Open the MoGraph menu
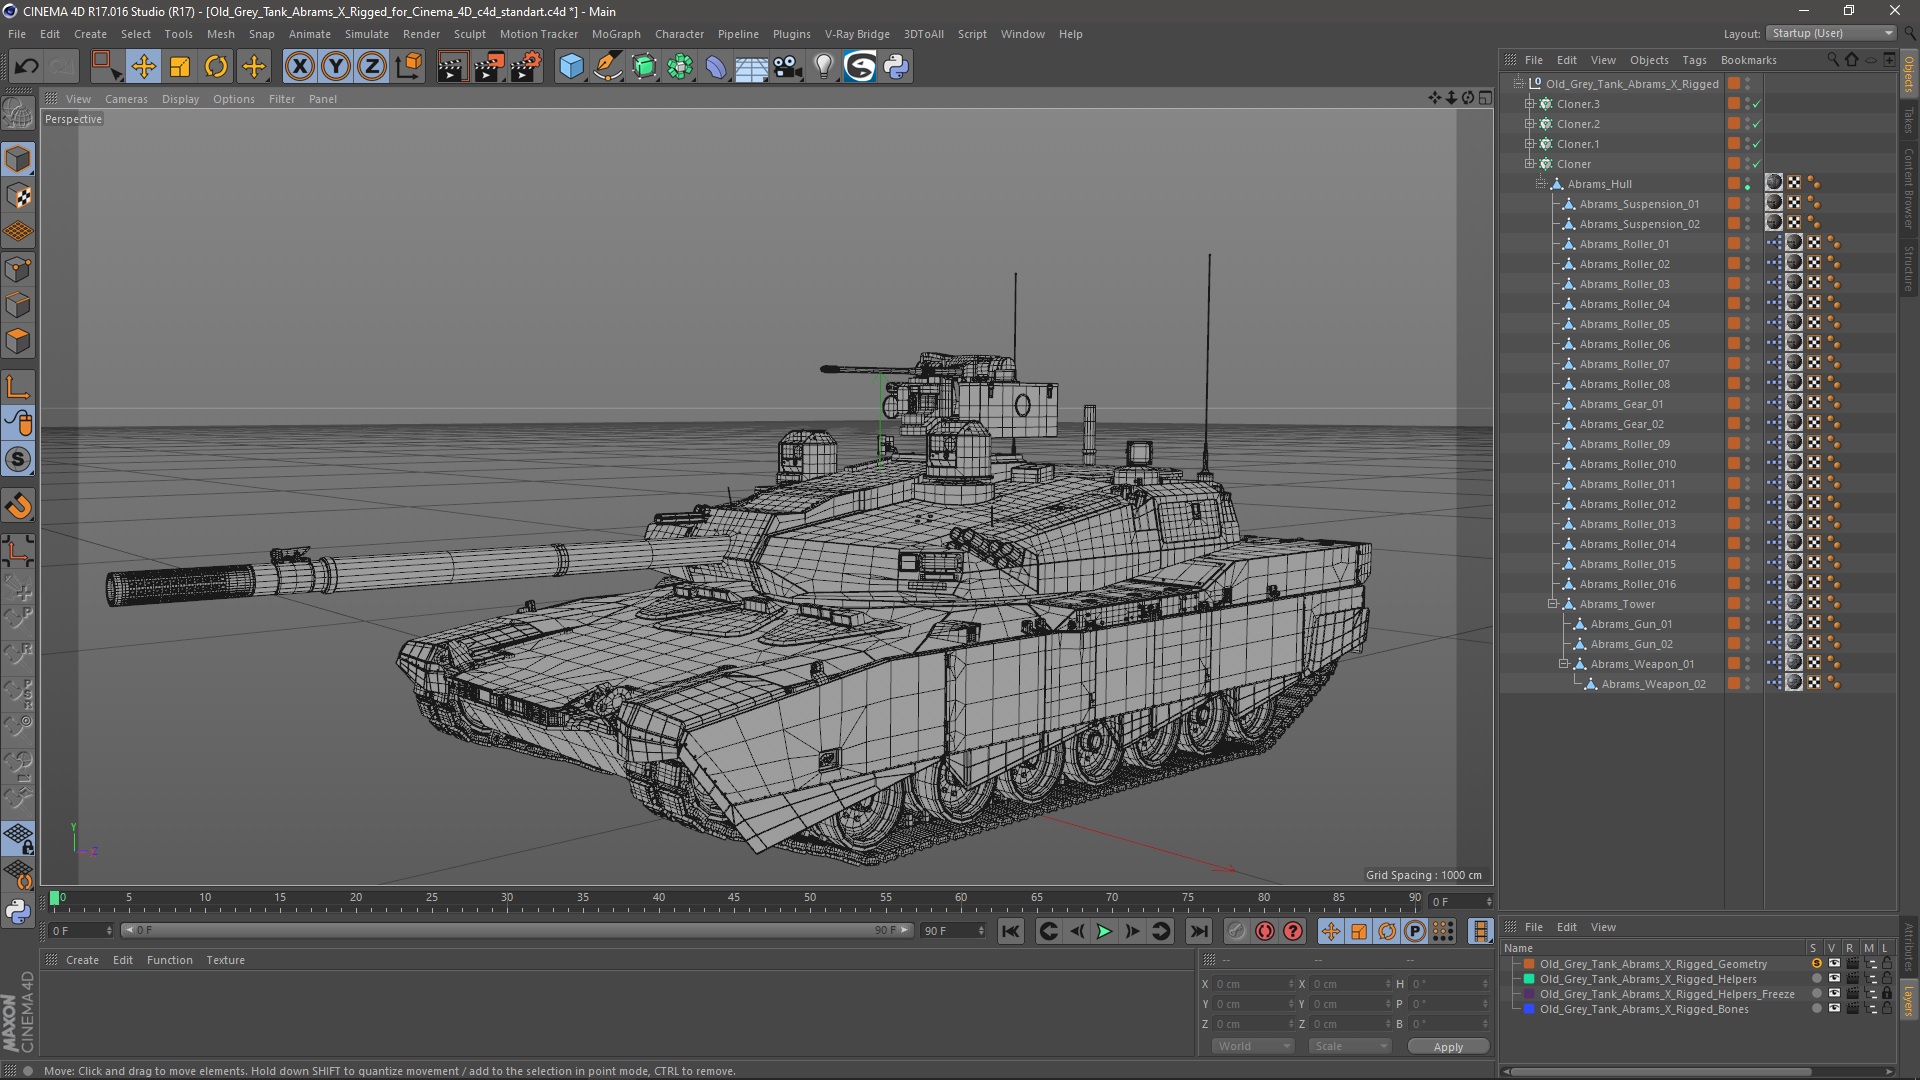This screenshot has width=1920, height=1080. tap(616, 34)
